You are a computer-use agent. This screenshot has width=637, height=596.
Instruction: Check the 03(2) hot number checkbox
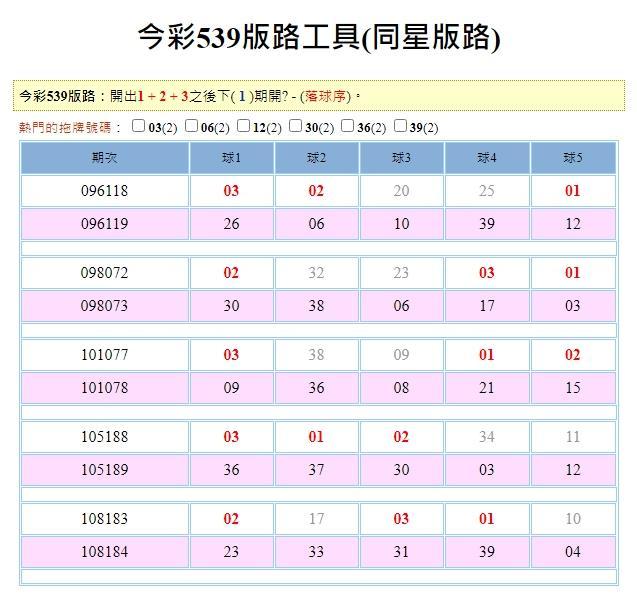click(139, 126)
